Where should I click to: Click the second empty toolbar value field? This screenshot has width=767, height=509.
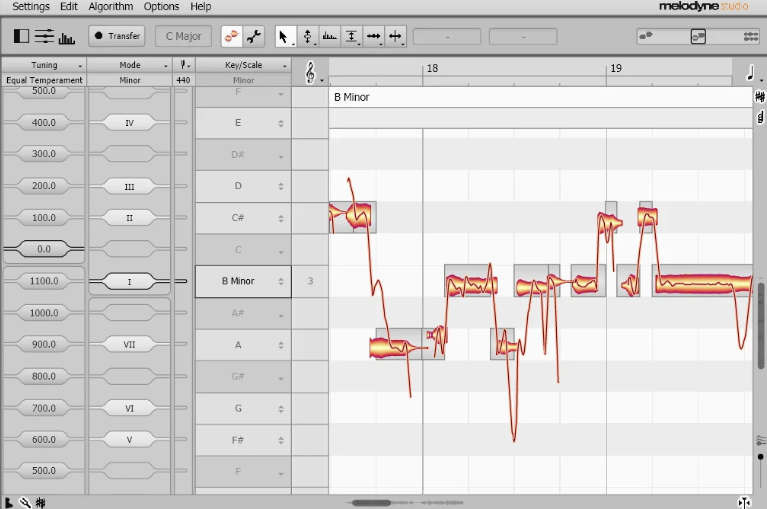523,37
